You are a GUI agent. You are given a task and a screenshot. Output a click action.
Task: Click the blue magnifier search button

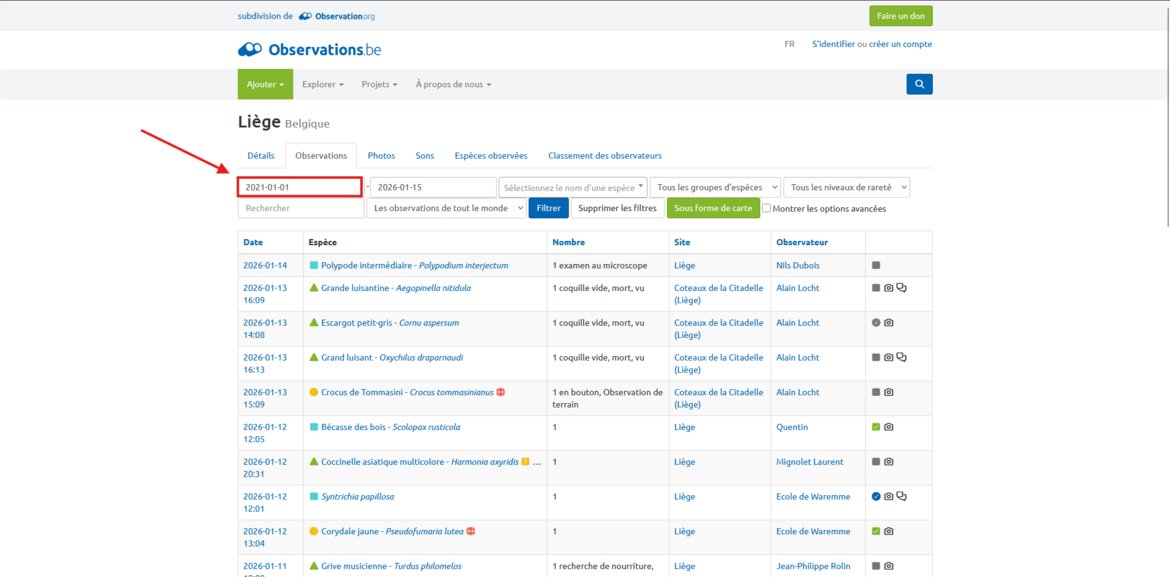pos(919,84)
